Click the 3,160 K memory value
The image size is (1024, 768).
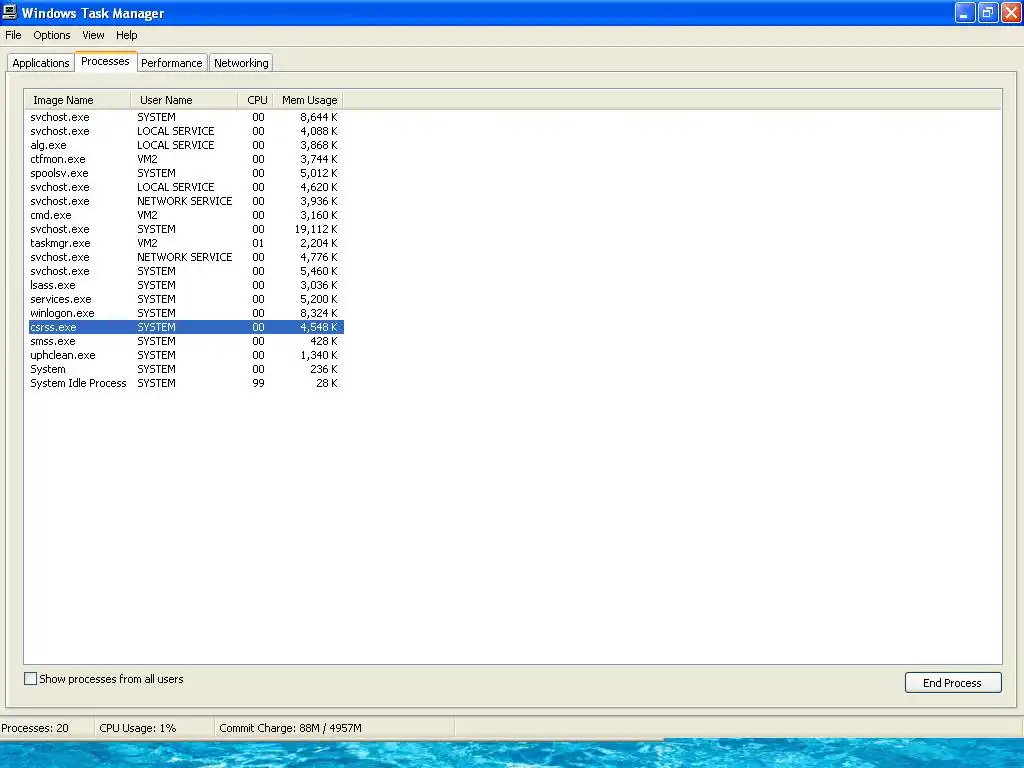(319, 215)
